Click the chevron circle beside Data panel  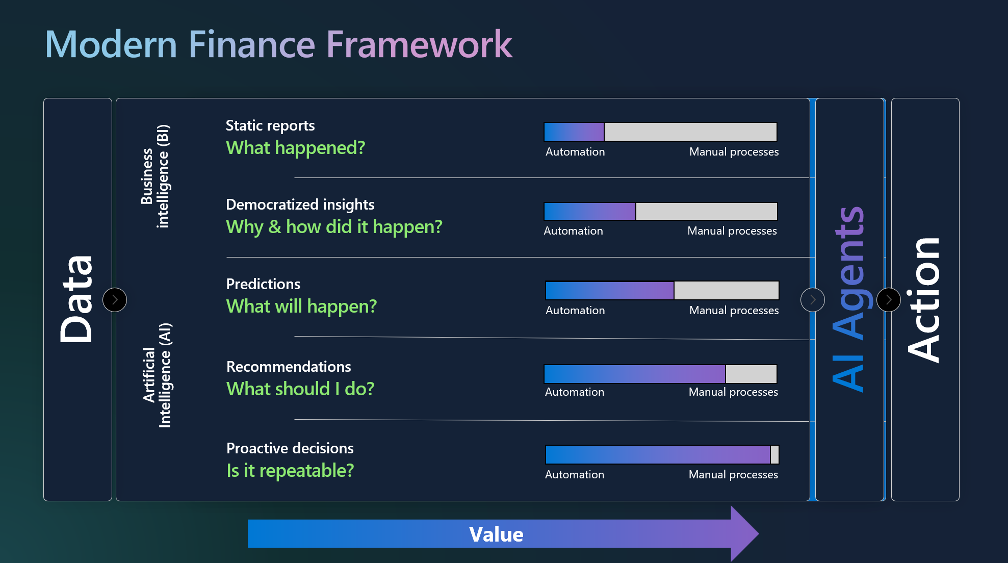pos(114,300)
